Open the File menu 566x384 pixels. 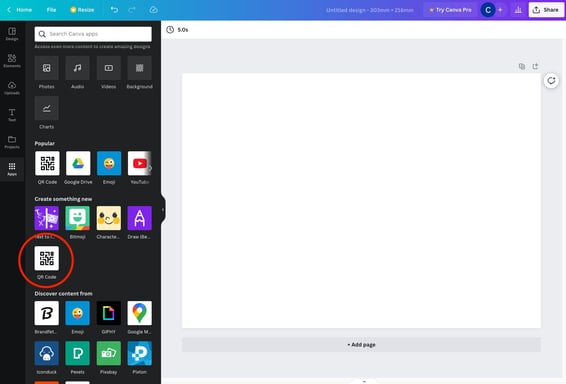[51, 10]
